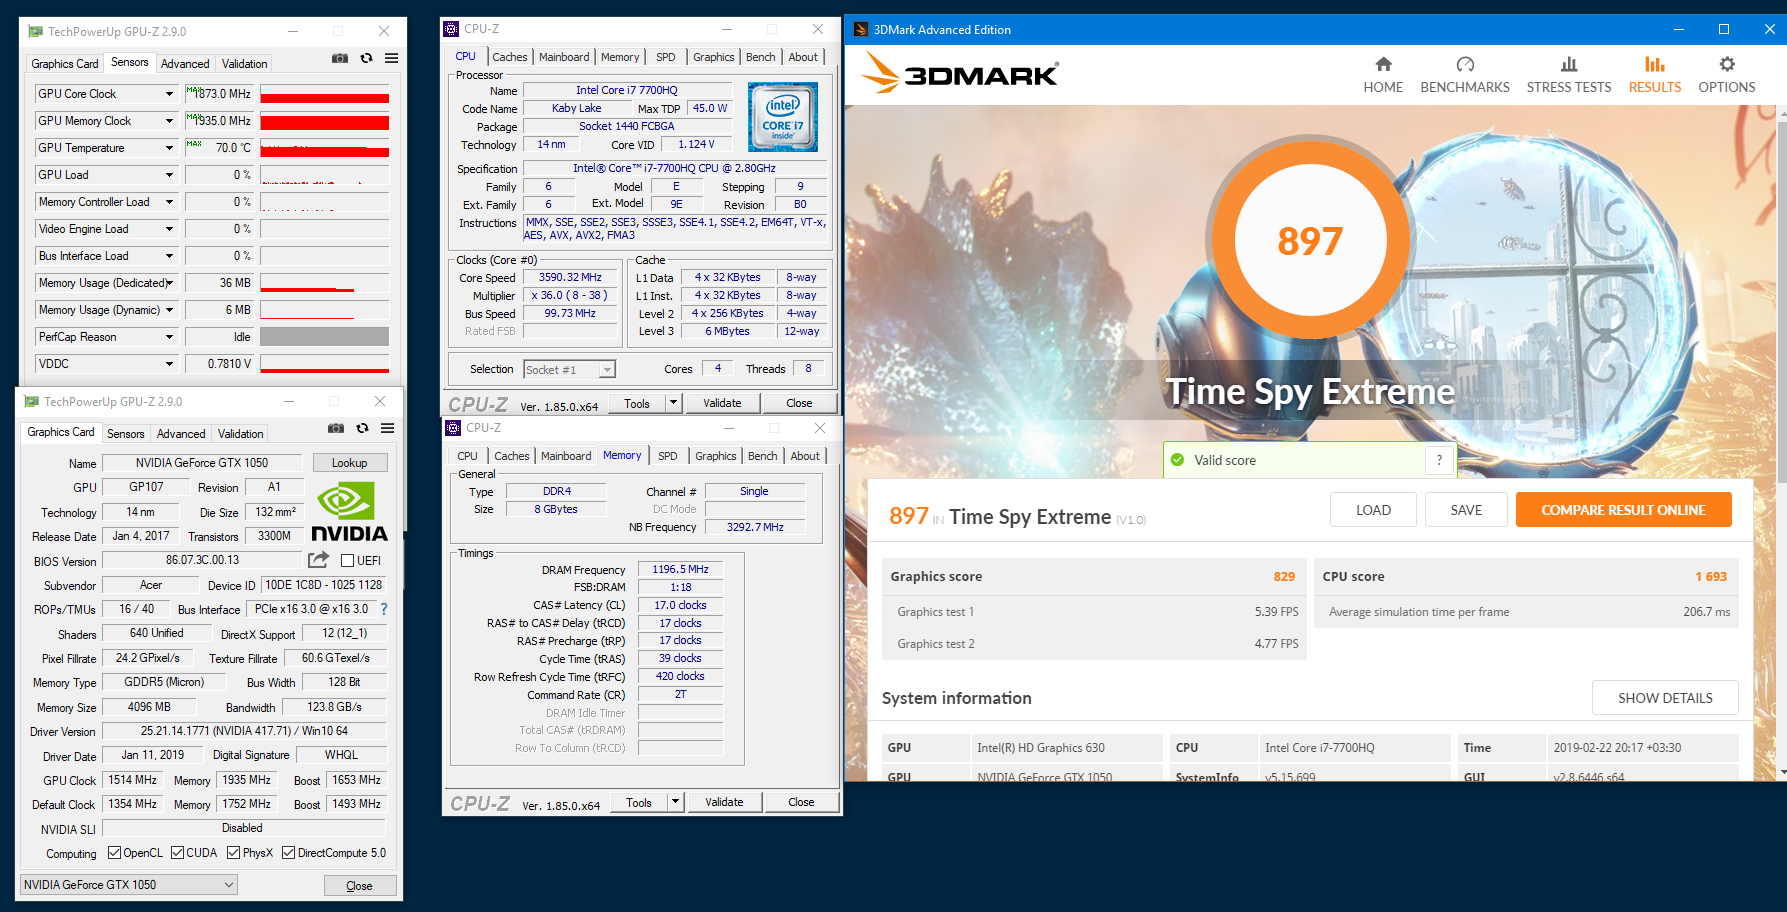Click the Lookup button in GPU-Z

350,463
